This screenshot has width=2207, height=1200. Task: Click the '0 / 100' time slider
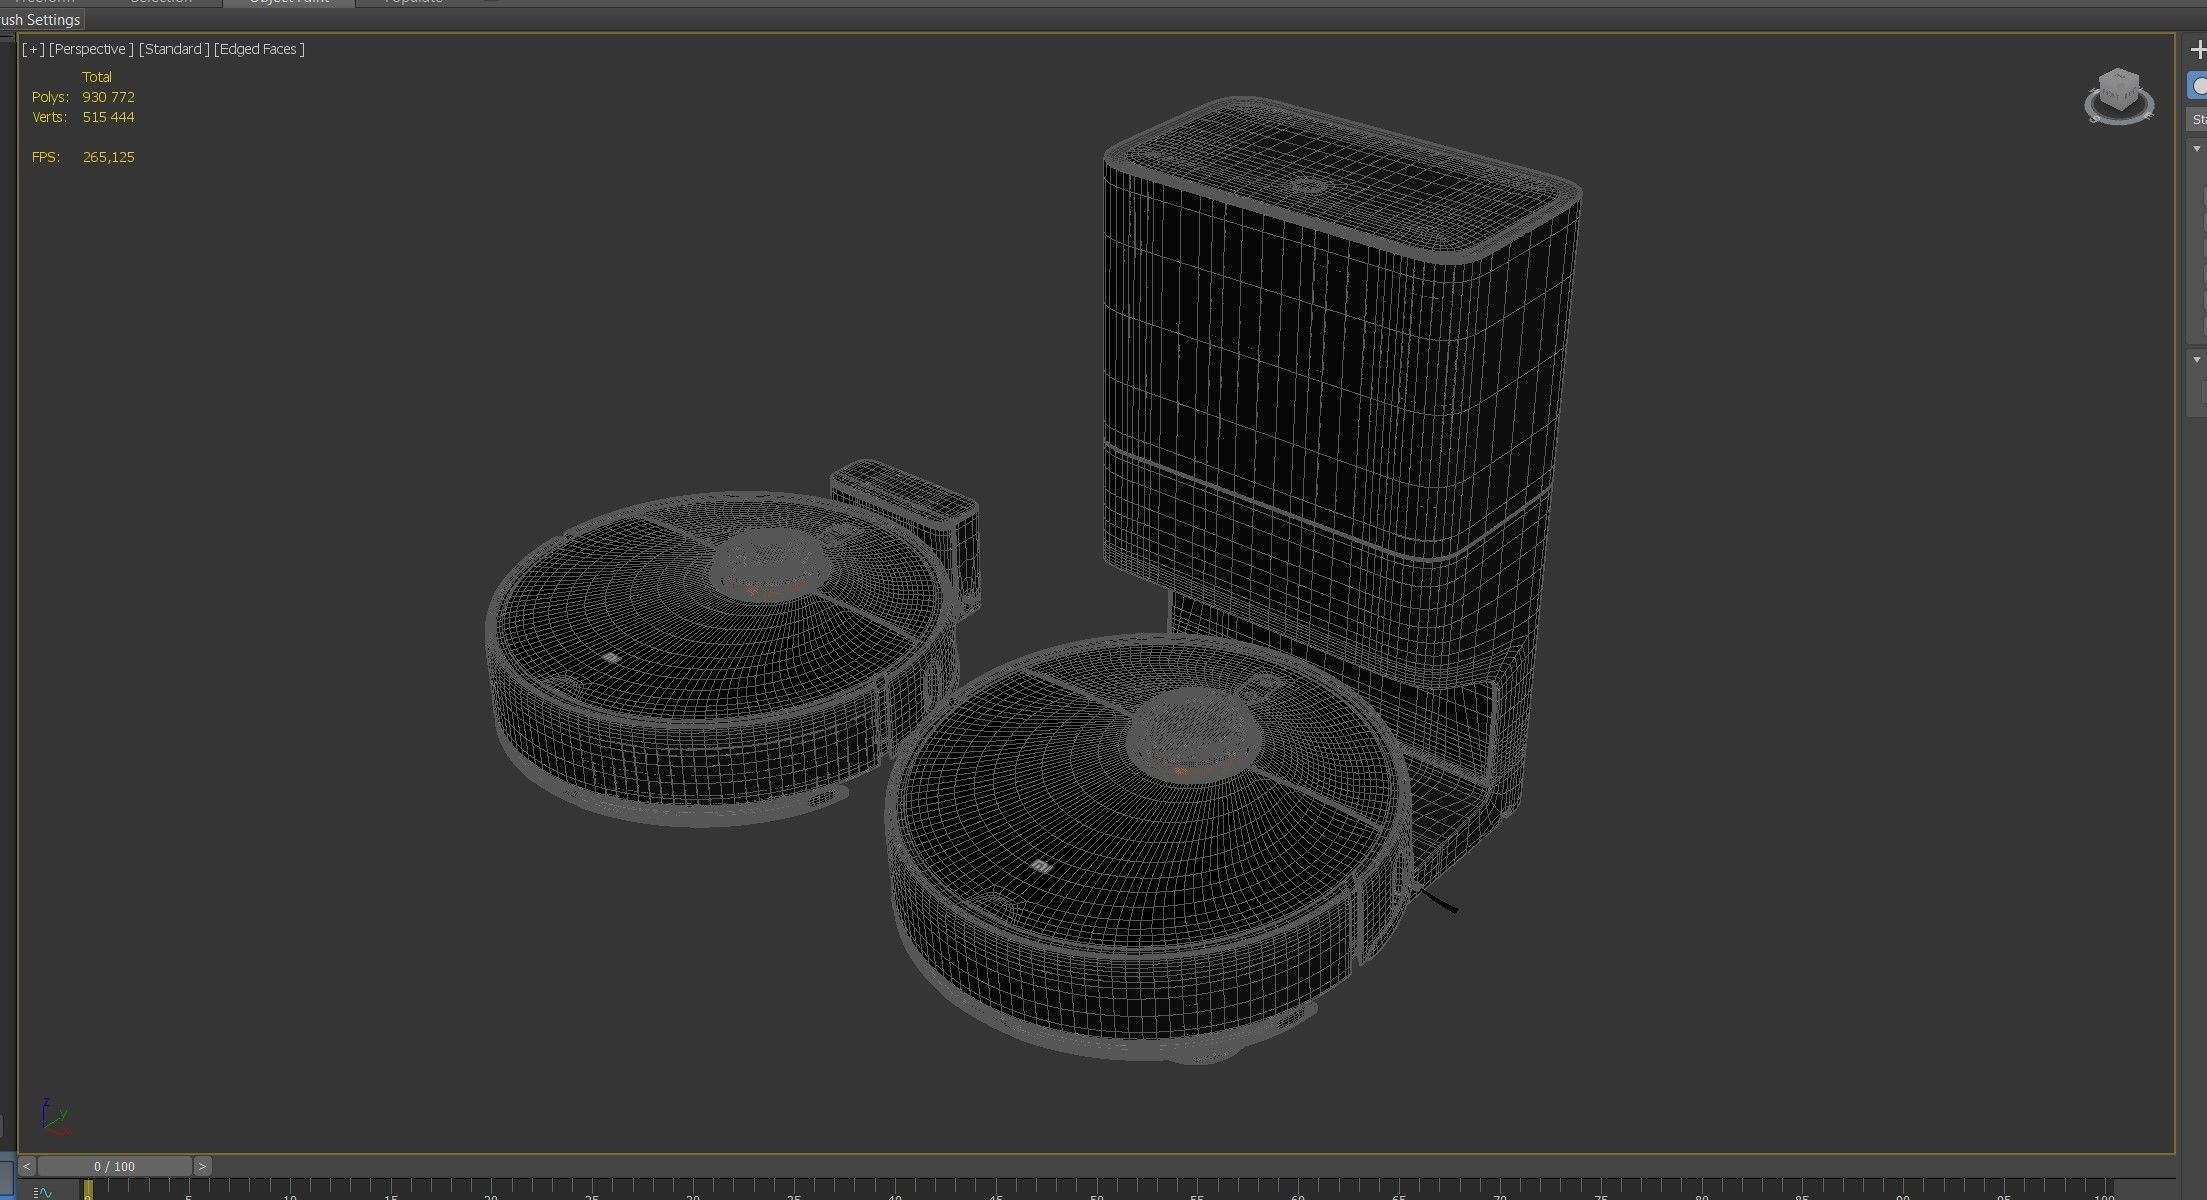114,1166
